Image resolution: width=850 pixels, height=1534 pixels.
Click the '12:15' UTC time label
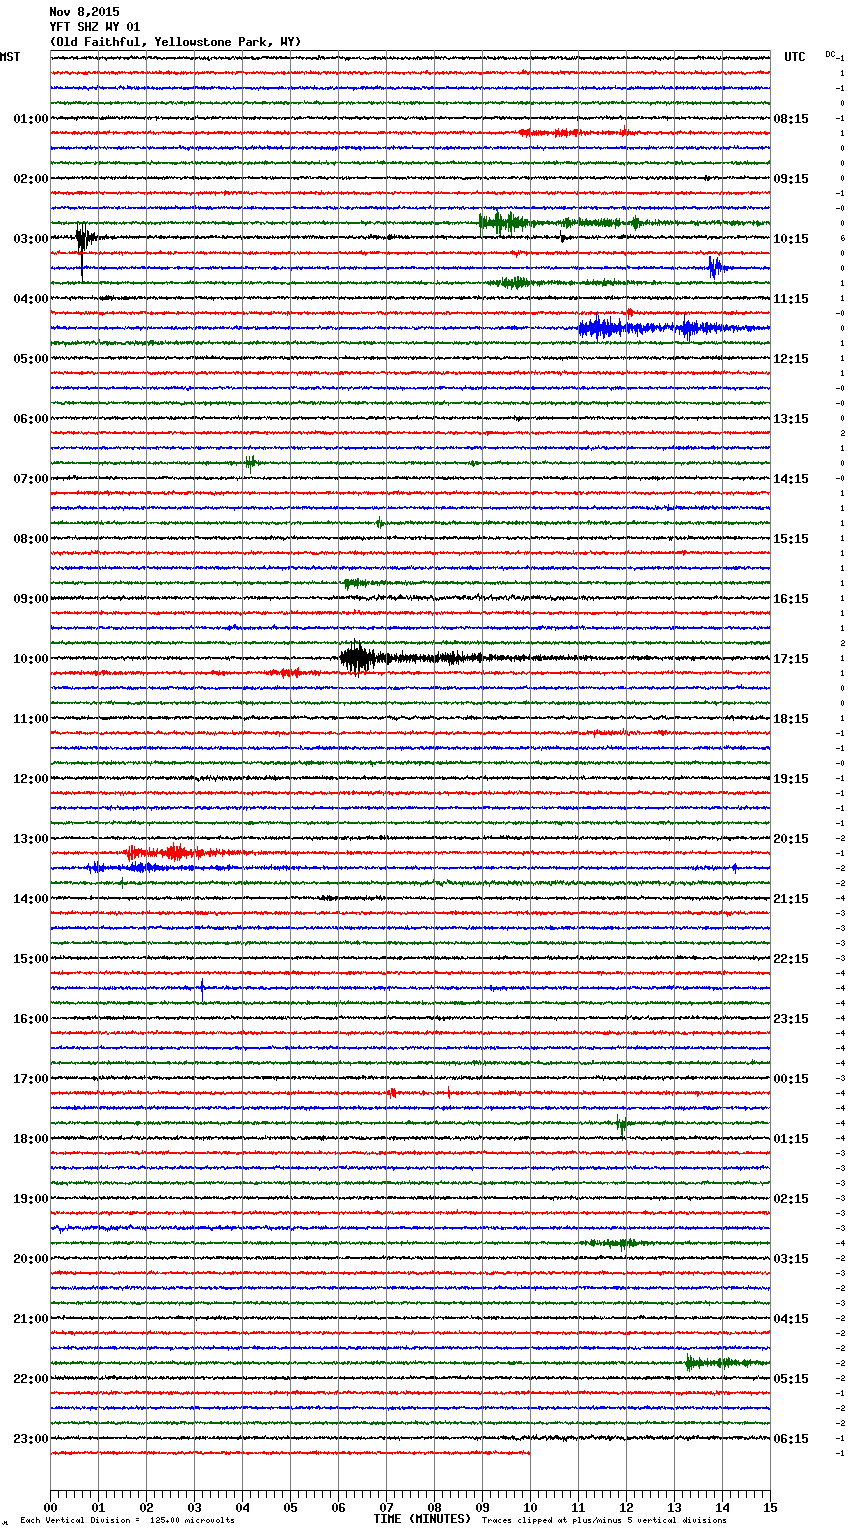click(x=791, y=359)
